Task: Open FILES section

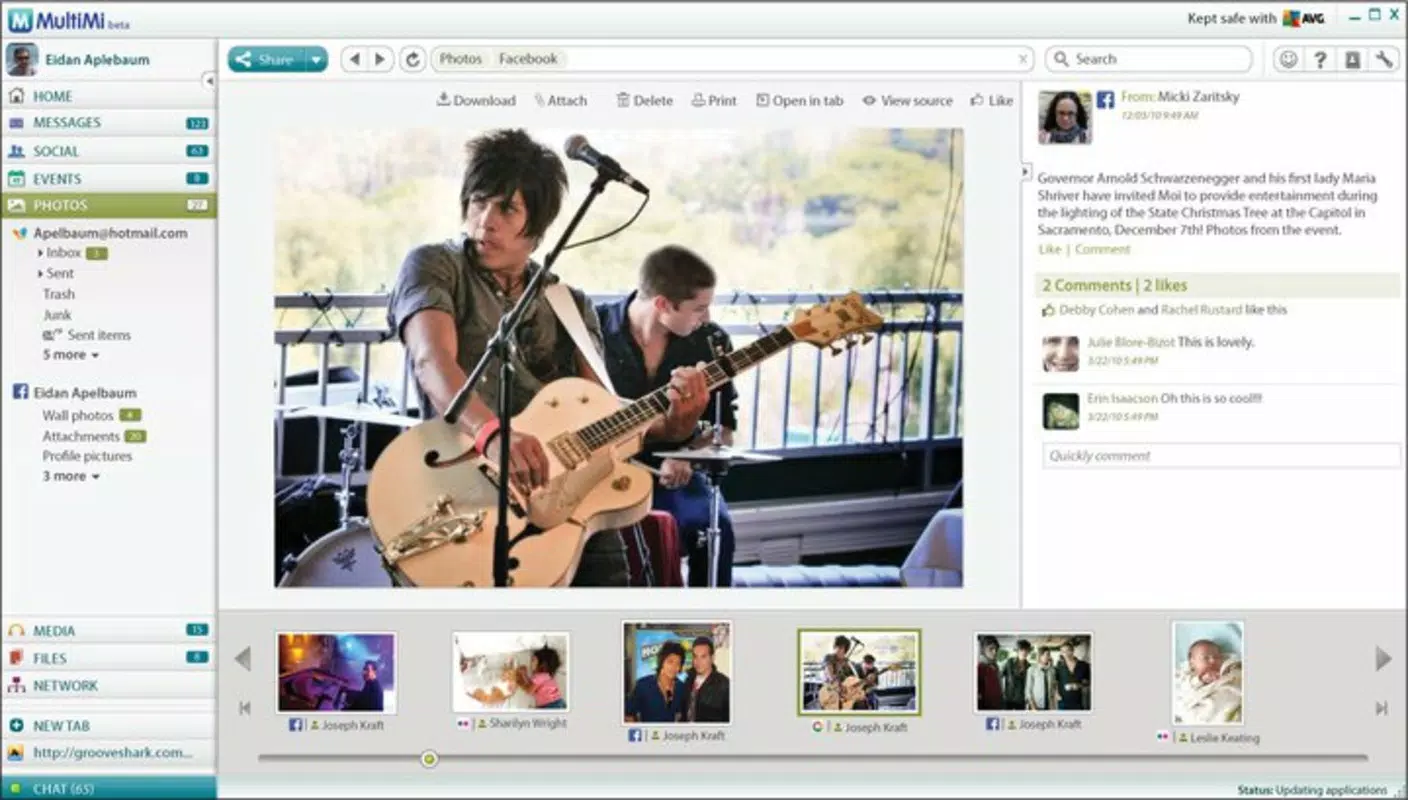Action: click(x=108, y=658)
